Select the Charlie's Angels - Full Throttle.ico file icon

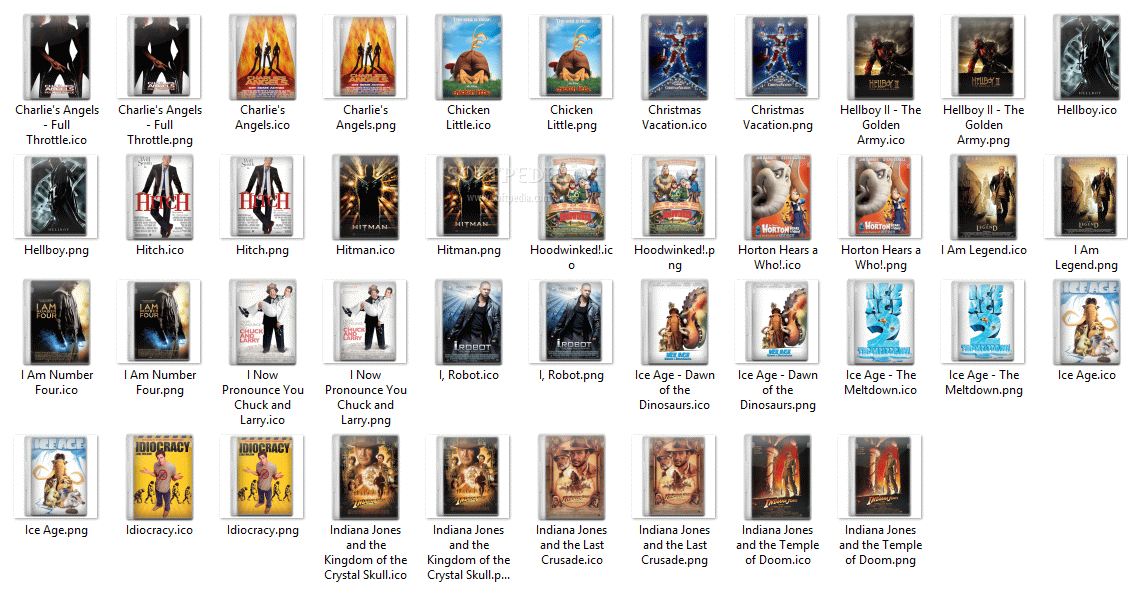pos(57,57)
